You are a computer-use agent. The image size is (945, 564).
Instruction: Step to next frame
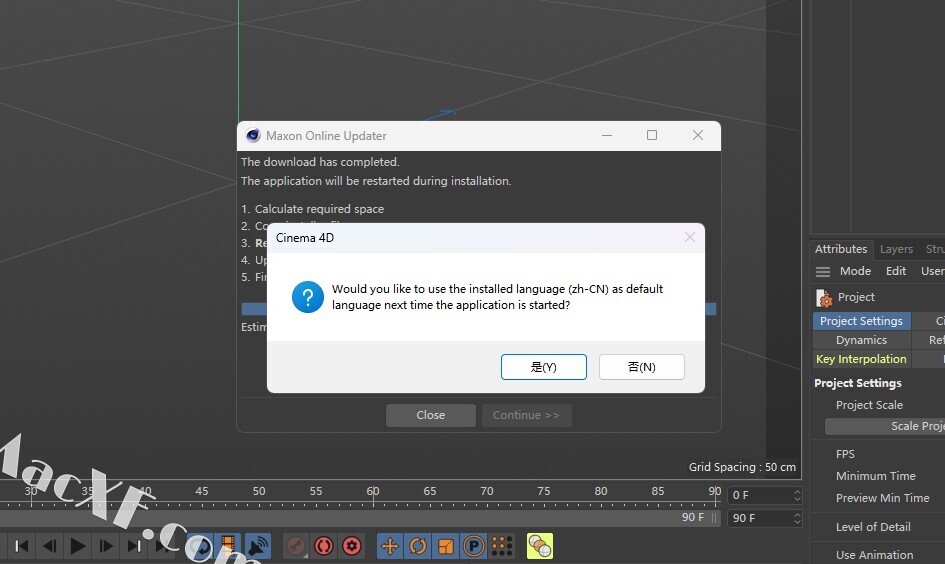[106, 547]
